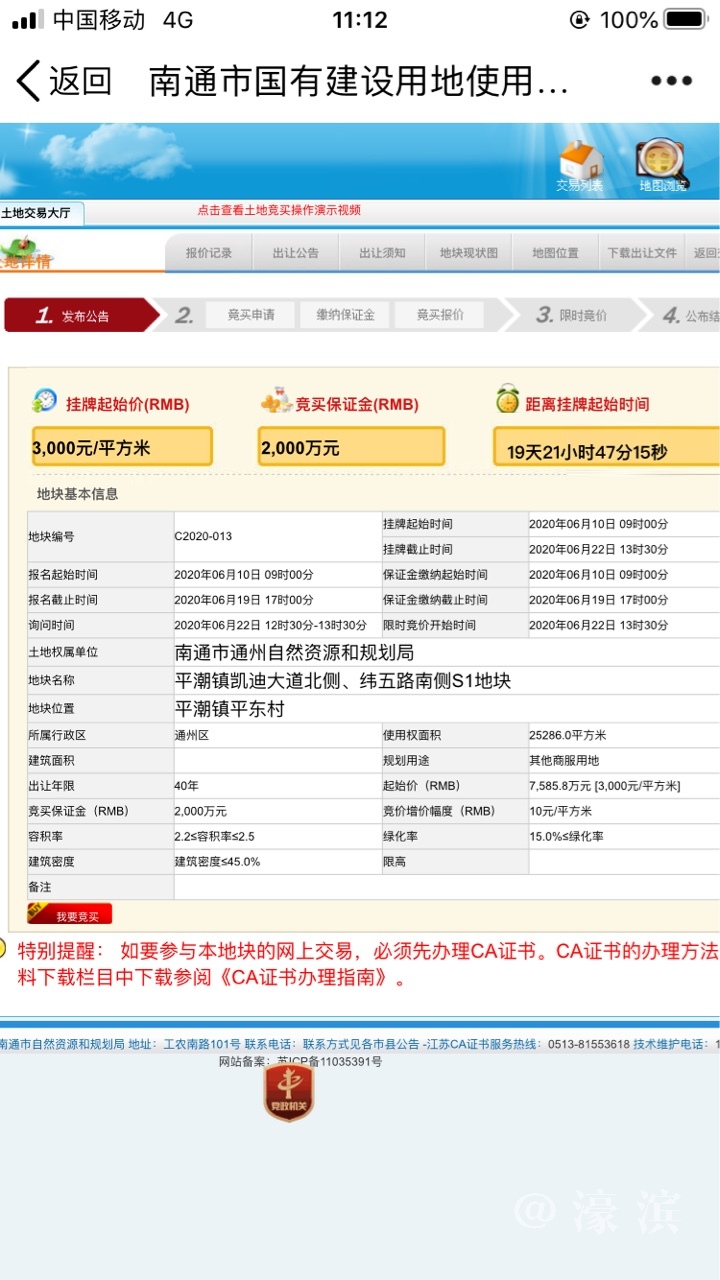Click the 竞买申请 step

(x=250, y=315)
